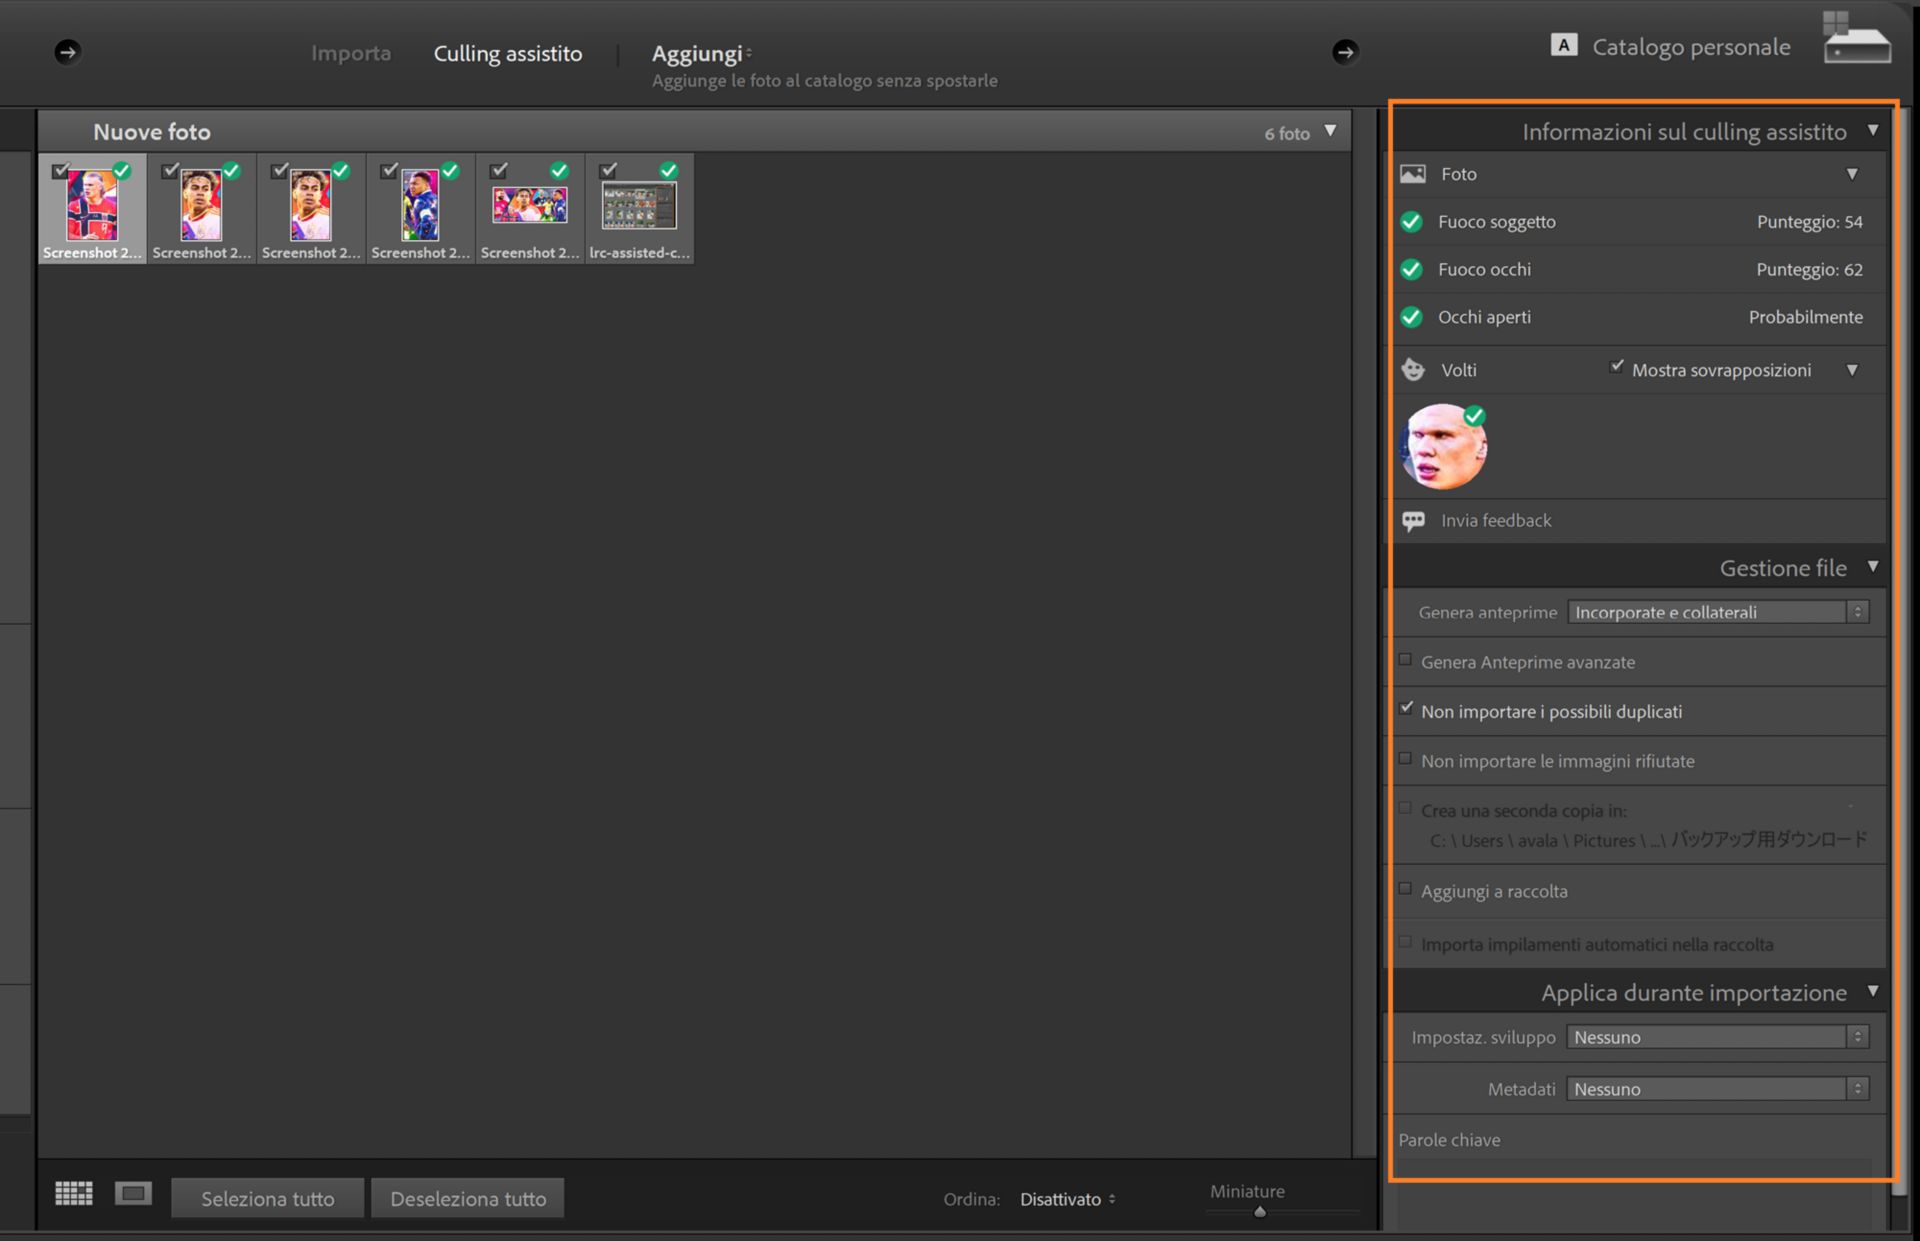Image resolution: width=1920 pixels, height=1241 pixels.
Task: Click green check icon next to Fuoco soggetto
Action: [1412, 222]
